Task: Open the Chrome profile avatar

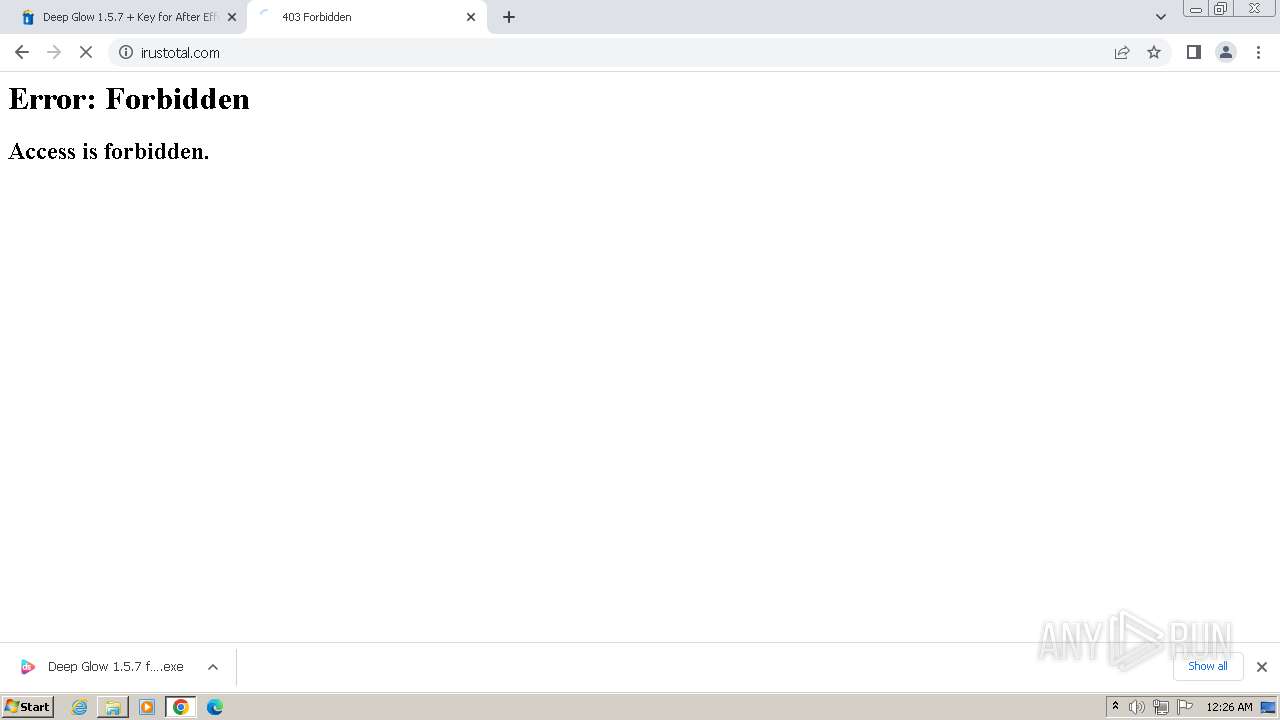Action: click(1226, 52)
